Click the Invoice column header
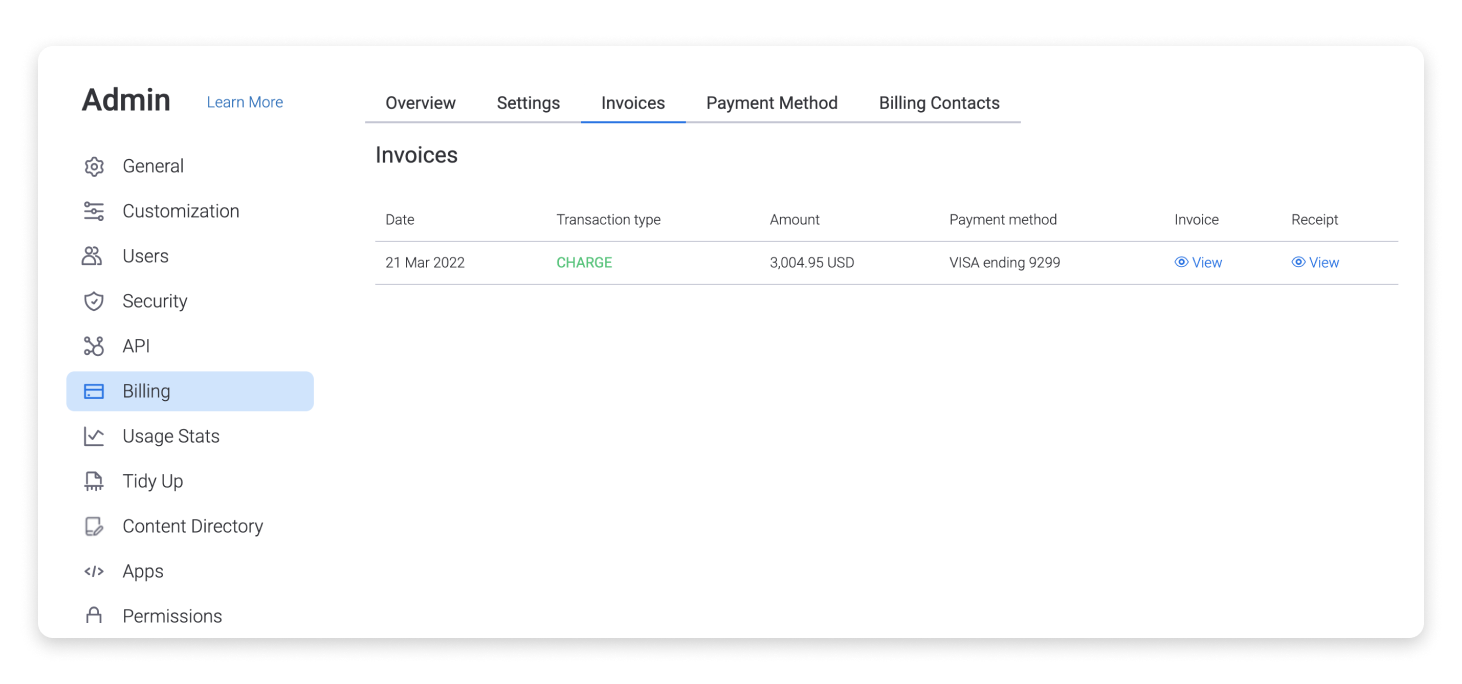Screen dimensions: 1462x684 click(1197, 219)
